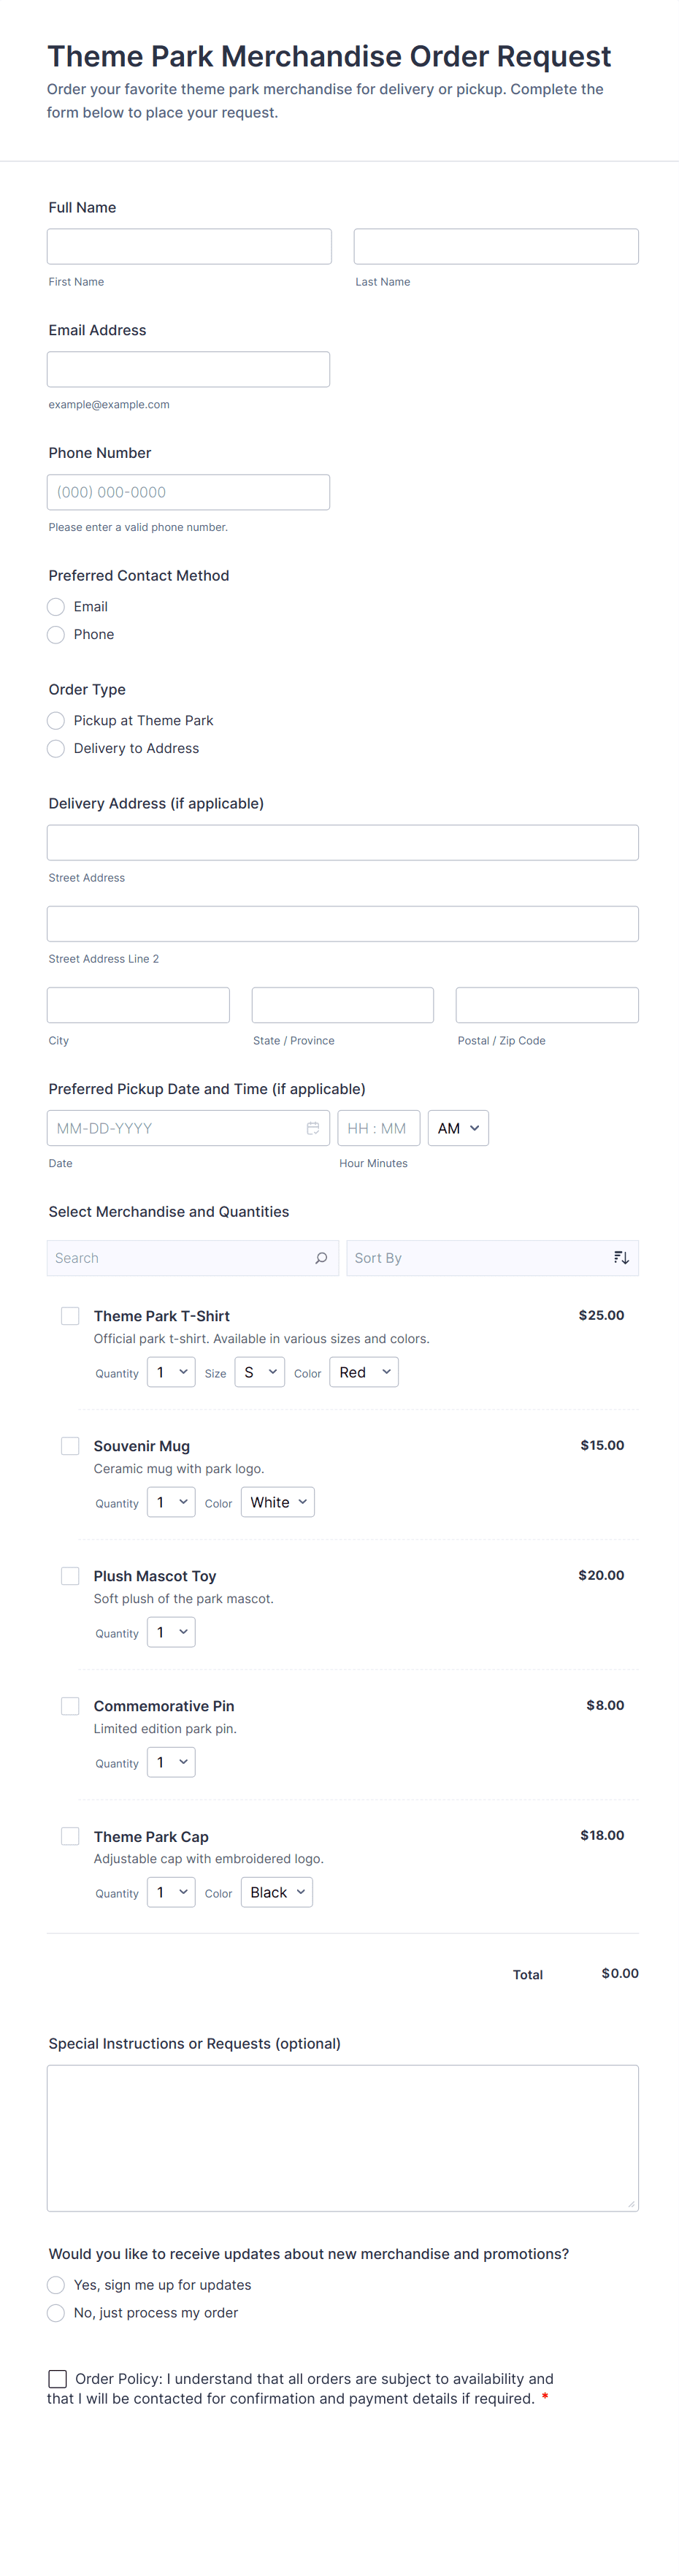Open T-Shirt Size dropdown
Image resolution: width=679 pixels, height=2576 pixels.
click(x=259, y=1372)
